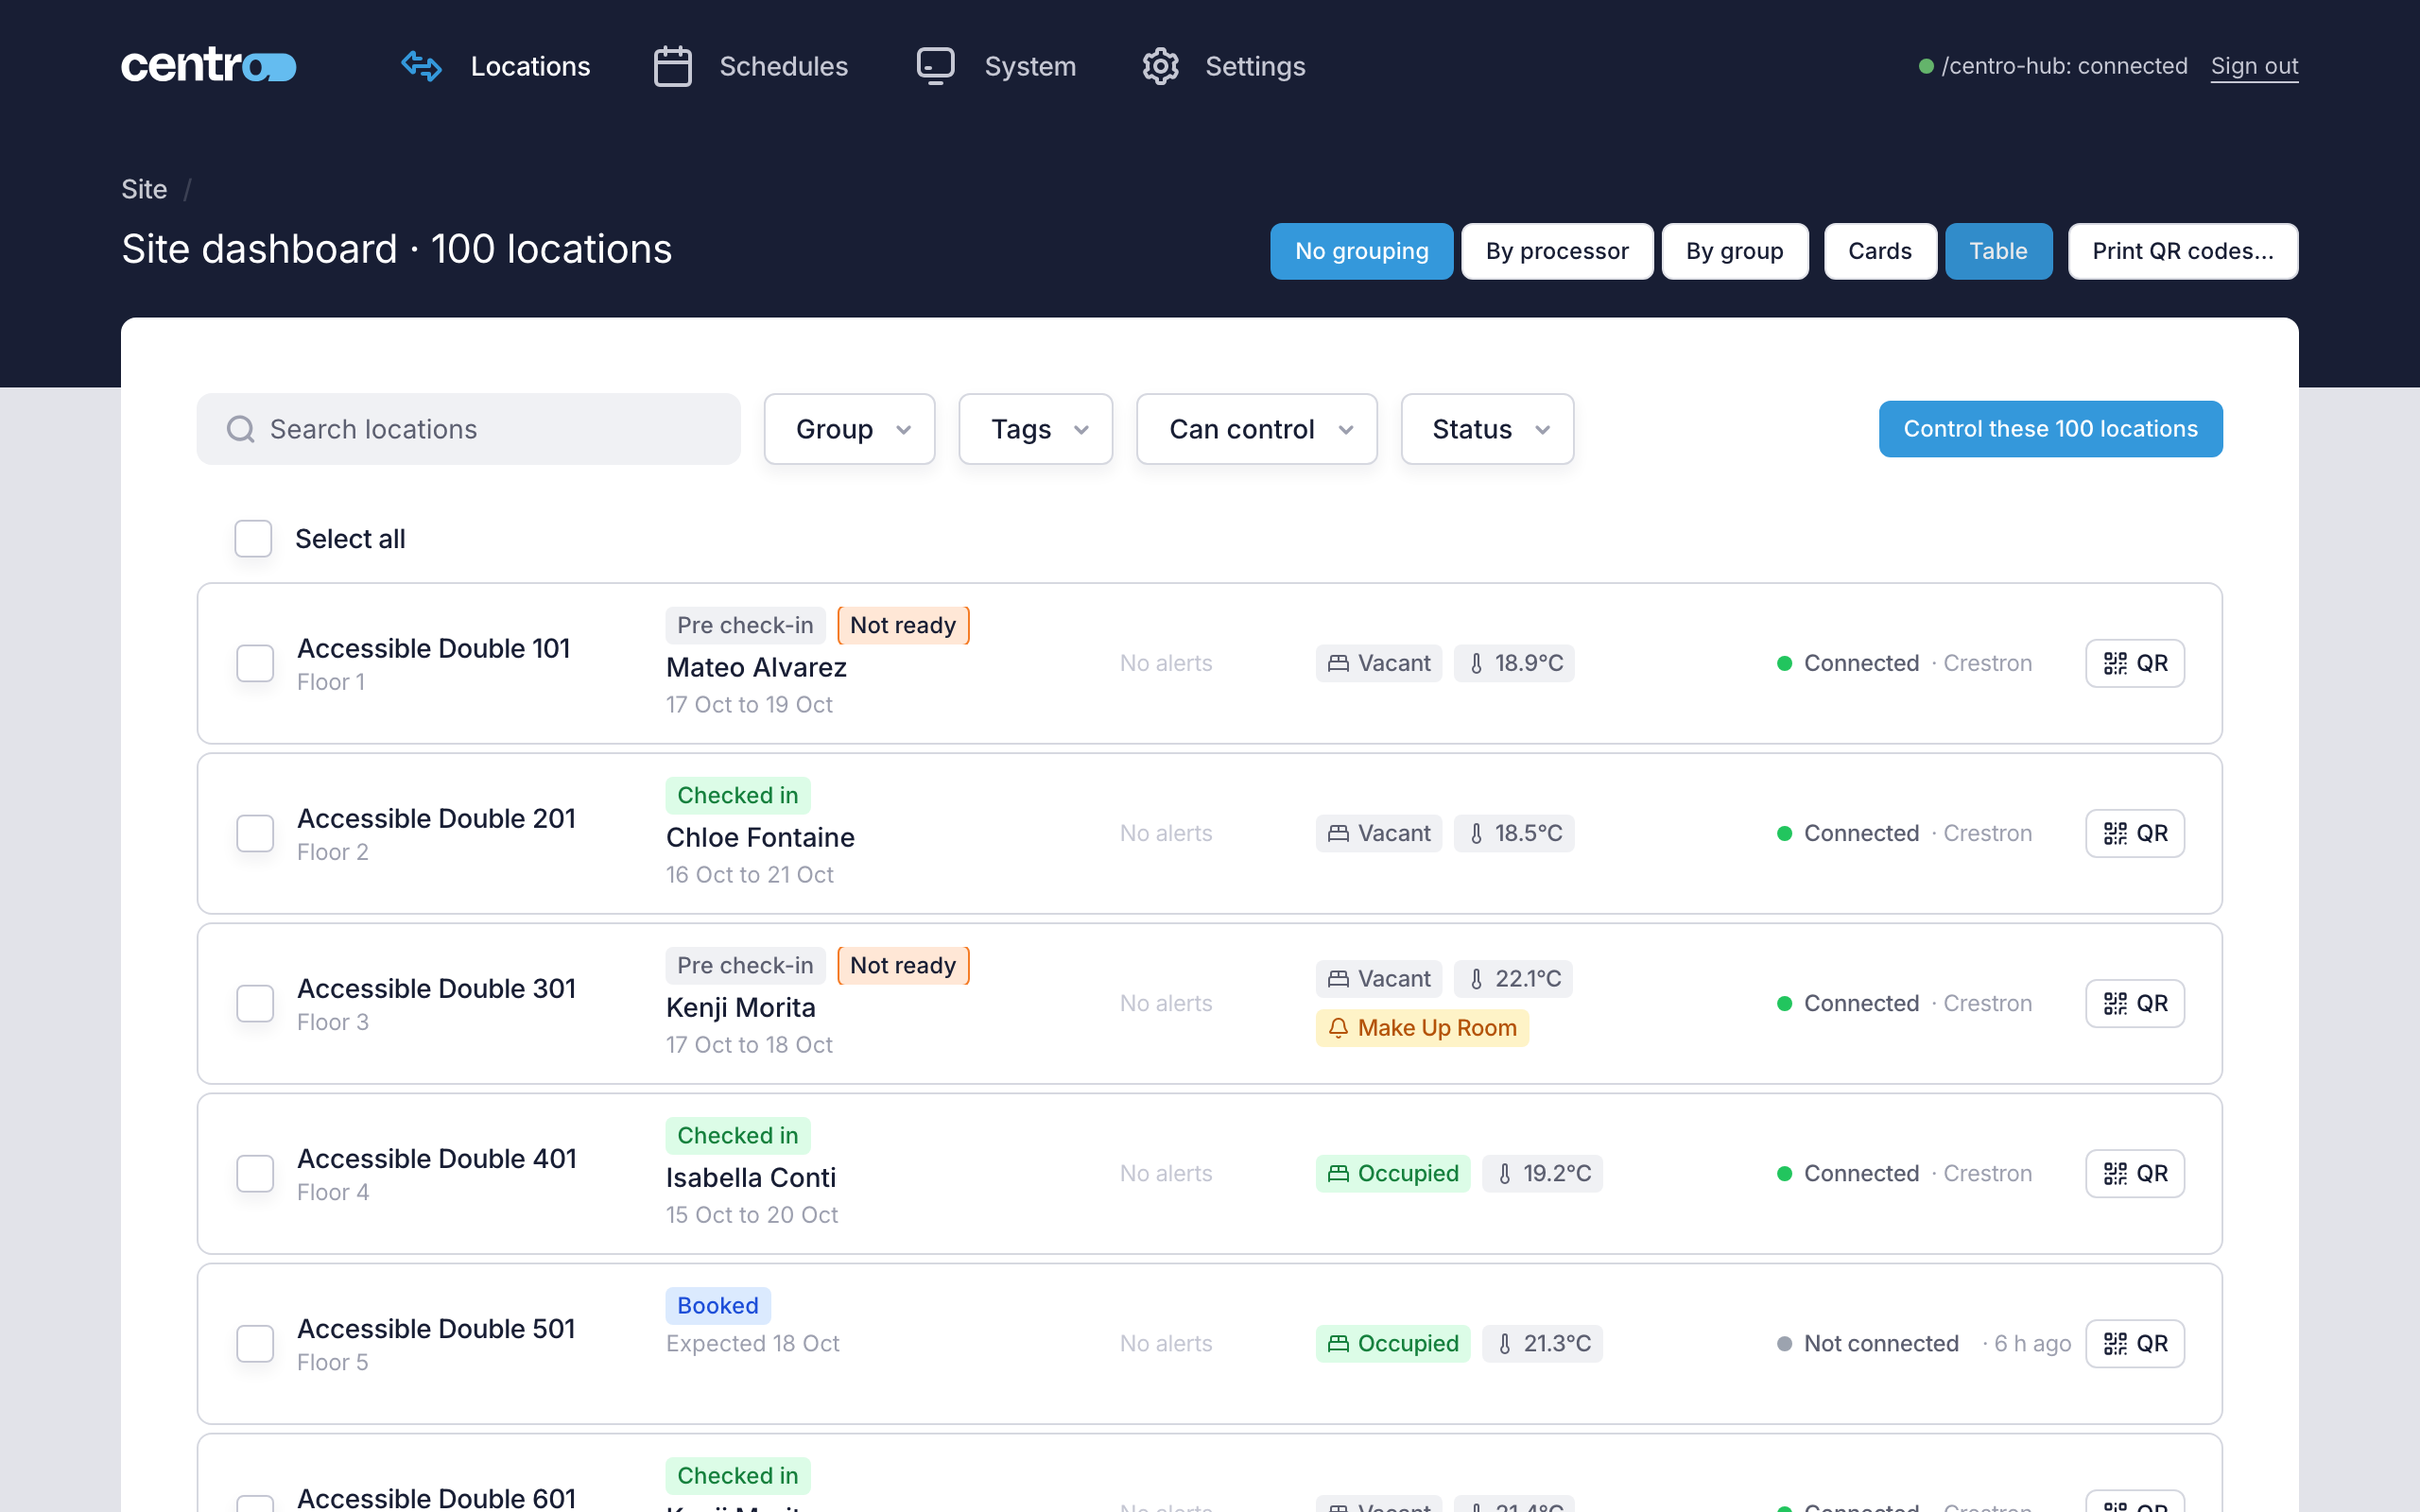Click the Schedules calendar icon
Screen dimensions: 2420x1512
click(x=672, y=66)
